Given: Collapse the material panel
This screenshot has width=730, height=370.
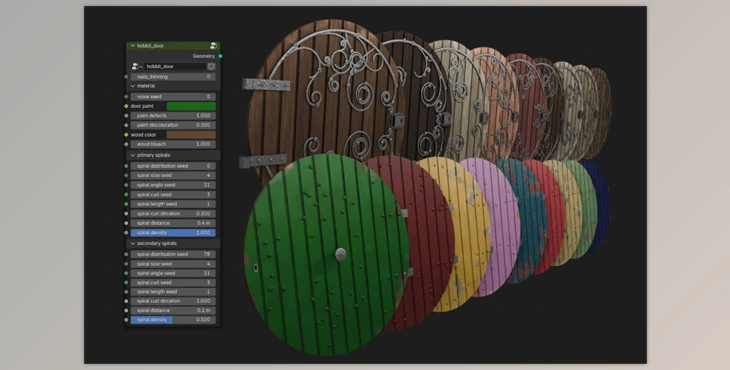Looking at the screenshot, I should tap(133, 86).
